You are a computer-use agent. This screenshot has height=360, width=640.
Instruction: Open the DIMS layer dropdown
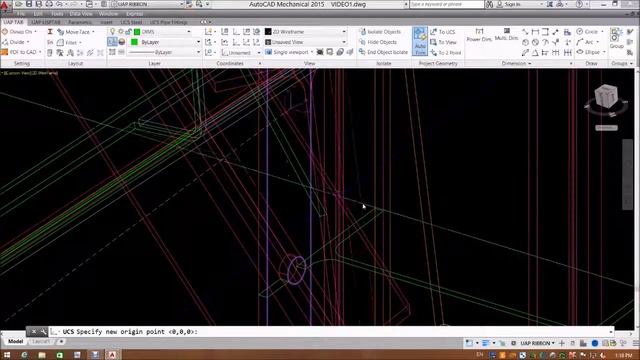189,32
